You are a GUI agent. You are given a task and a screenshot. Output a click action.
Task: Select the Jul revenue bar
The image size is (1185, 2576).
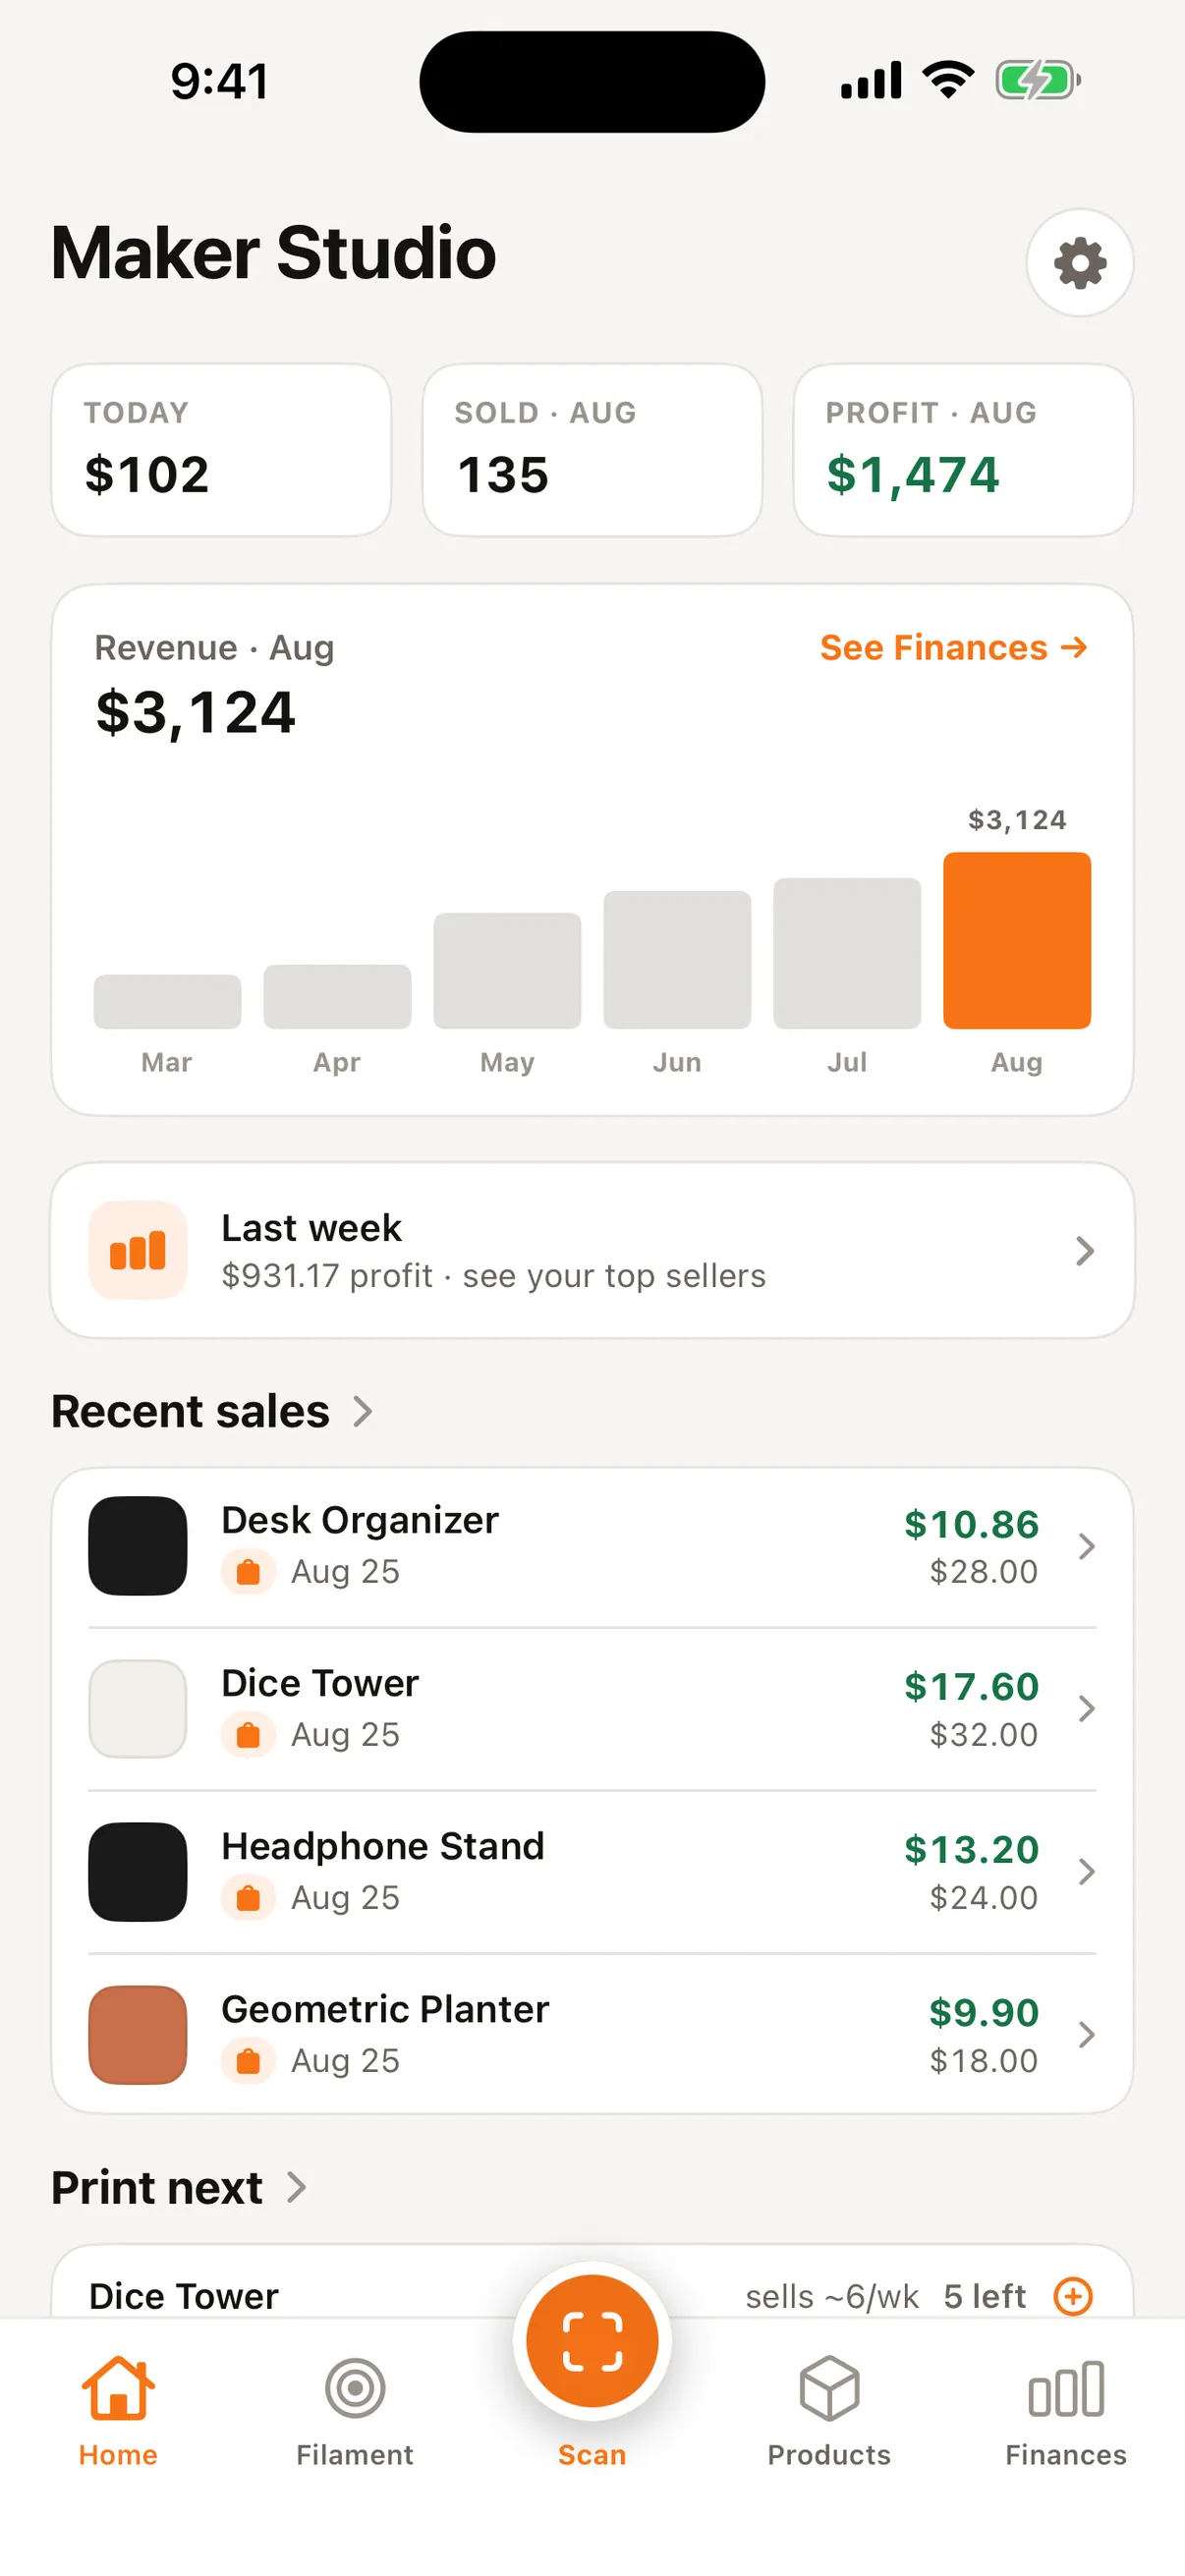click(x=847, y=953)
